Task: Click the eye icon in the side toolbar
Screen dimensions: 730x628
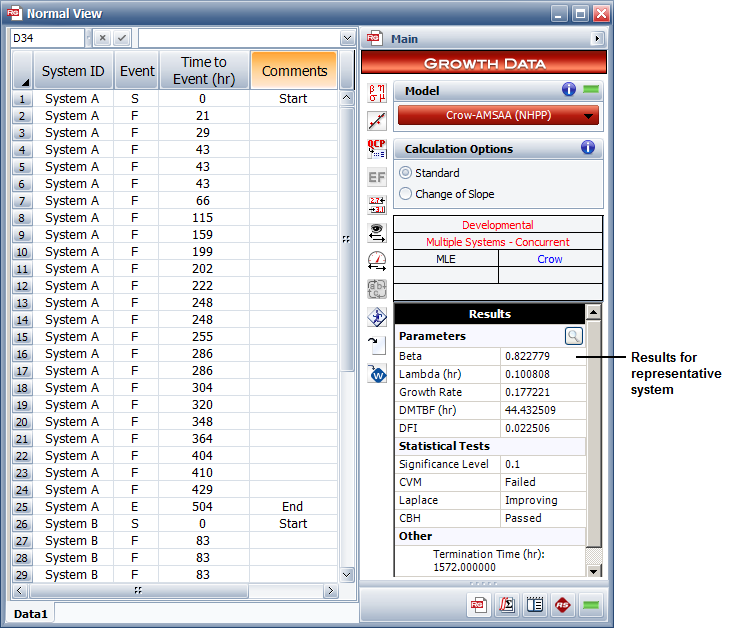Action: click(x=377, y=233)
